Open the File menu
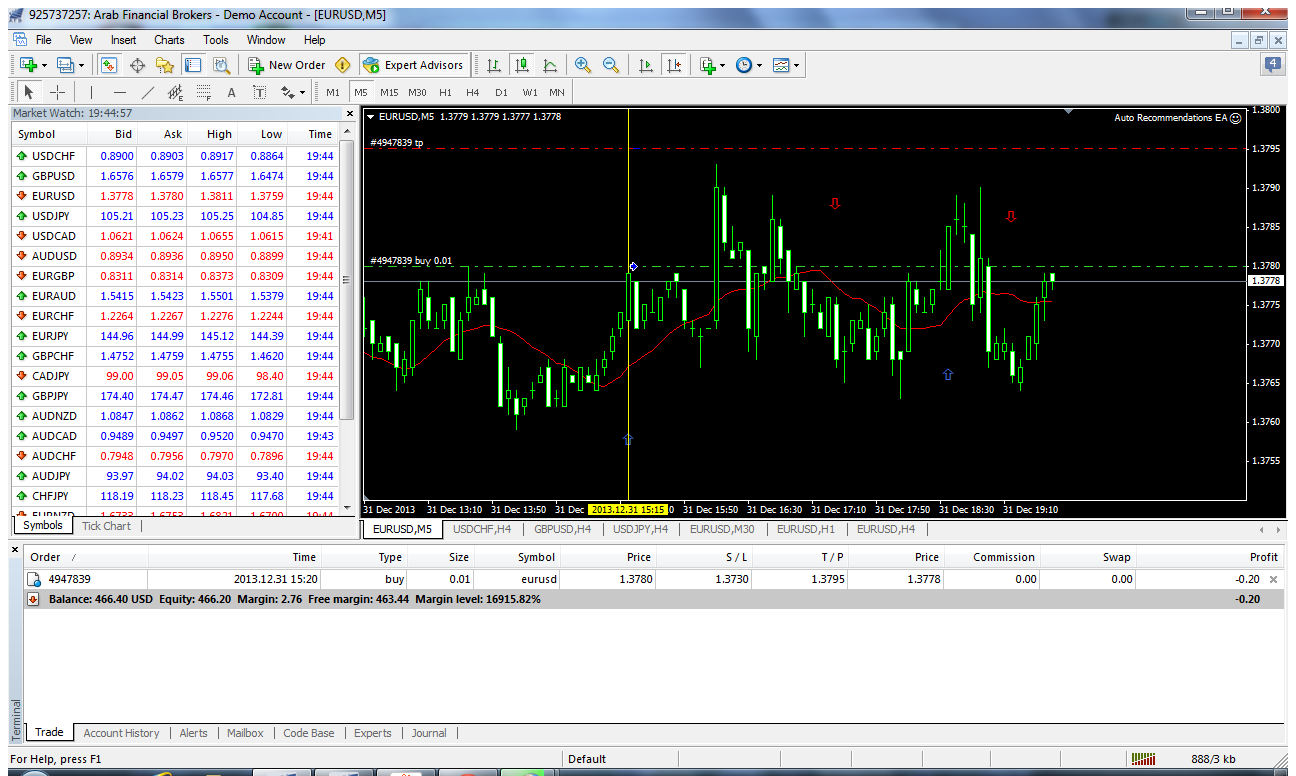1296x776 pixels. (43, 40)
